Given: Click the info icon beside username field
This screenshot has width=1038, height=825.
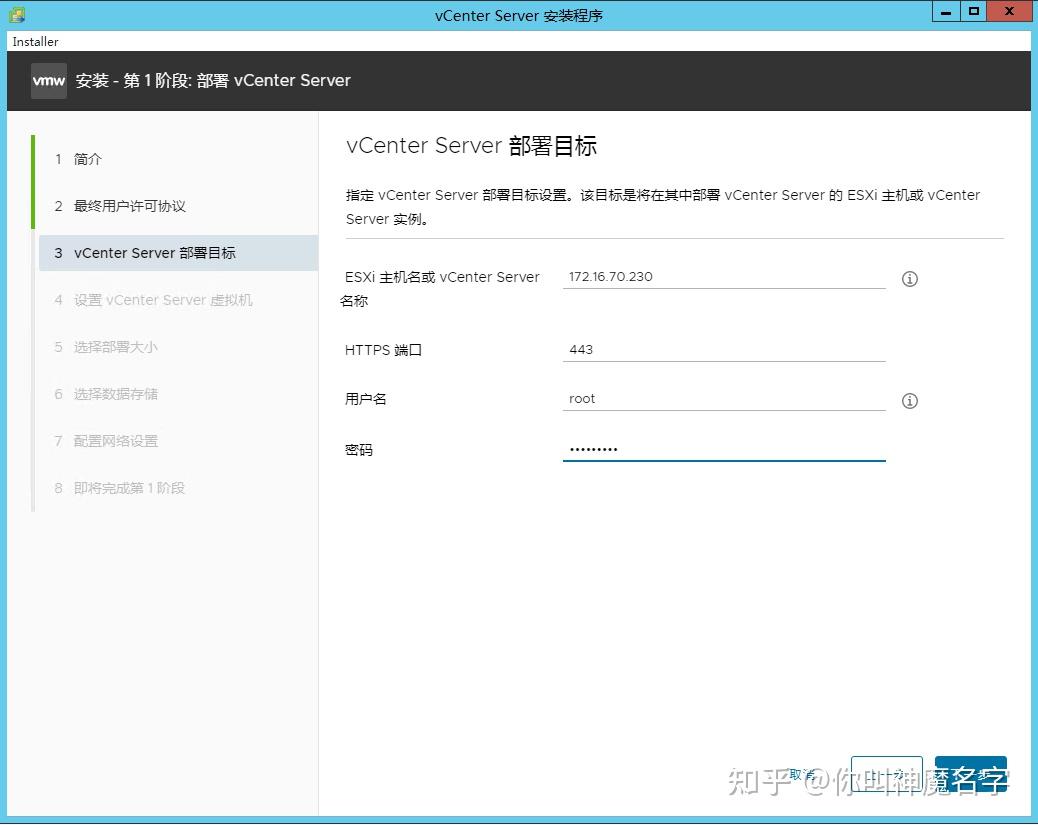Looking at the screenshot, I should coord(910,401).
